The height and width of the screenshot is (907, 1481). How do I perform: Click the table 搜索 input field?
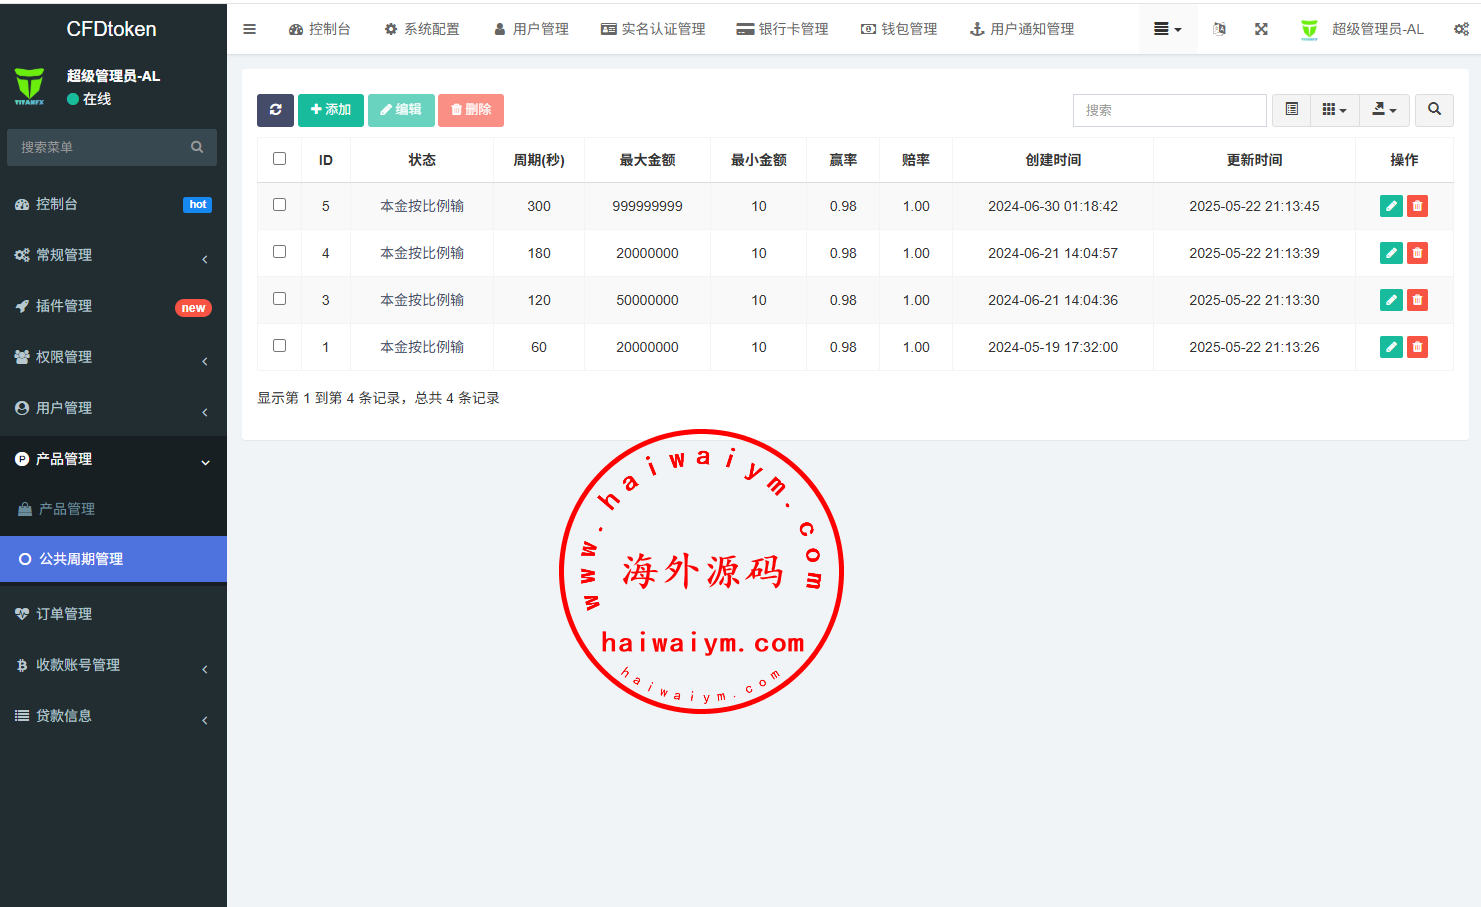1169,110
